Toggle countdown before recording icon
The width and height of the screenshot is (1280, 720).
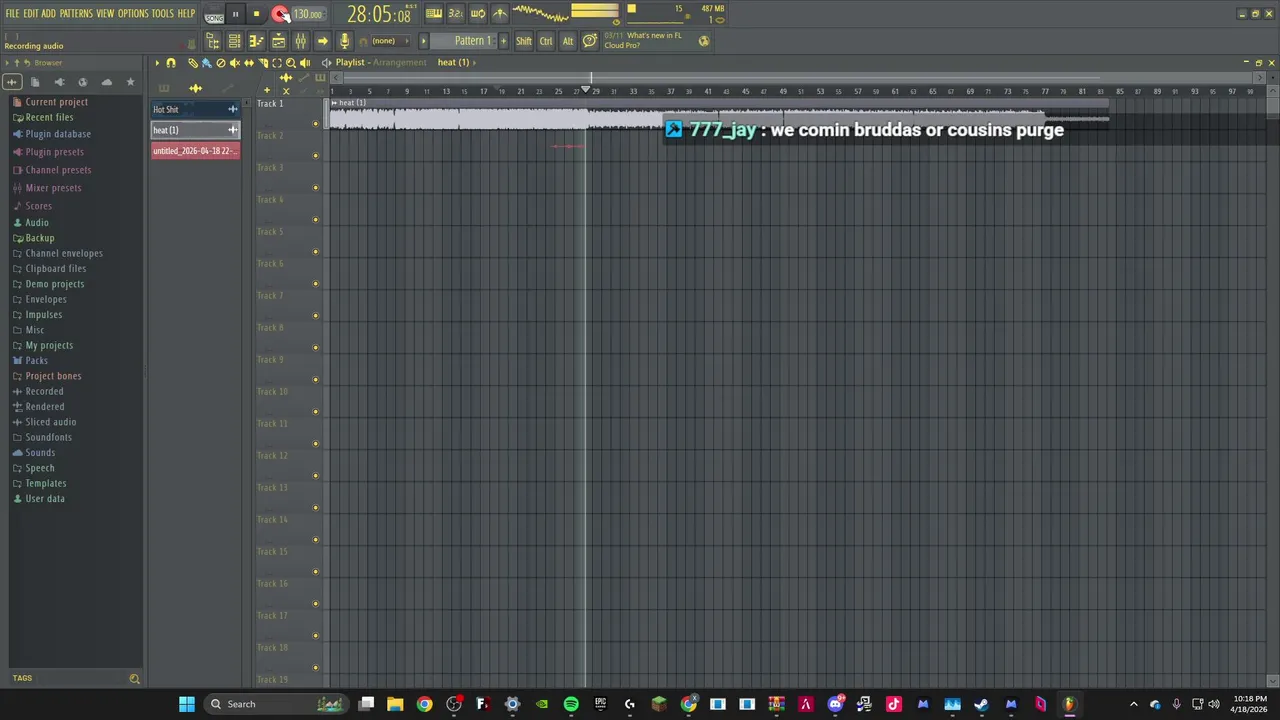tap(456, 14)
